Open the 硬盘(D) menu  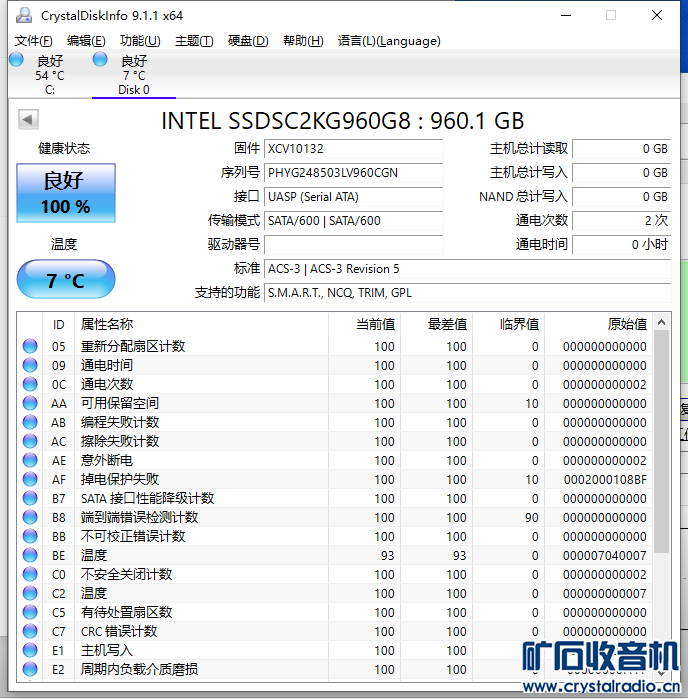click(248, 41)
